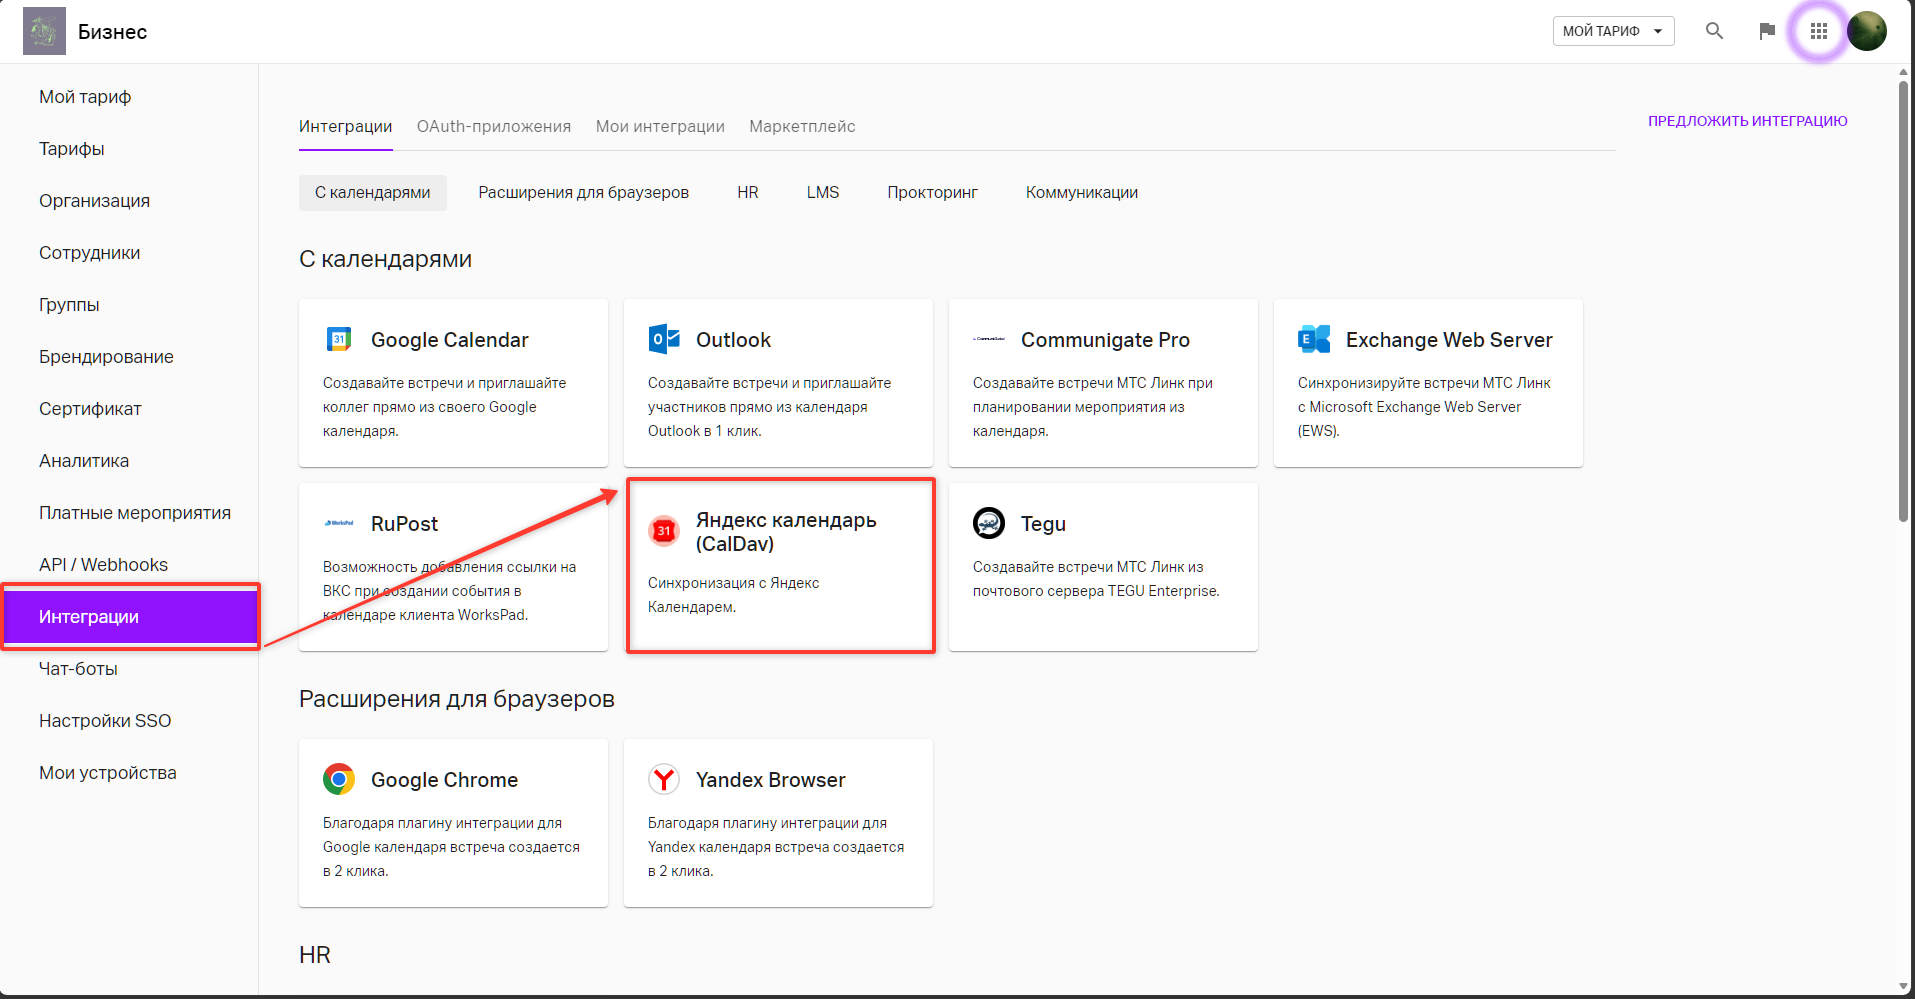
Task: Click the Яндекс календарь icon
Action: pyautogui.click(x=664, y=531)
